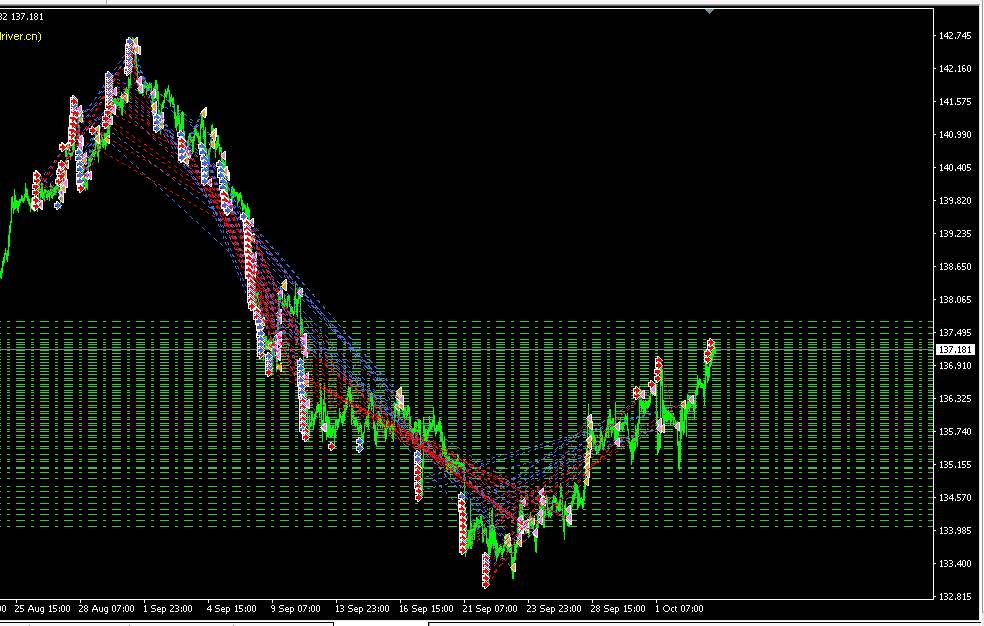Image resolution: width=984 pixels, height=626 pixels.
Task: Click the 132.815 price axis label
Action: tap(955, 596)
